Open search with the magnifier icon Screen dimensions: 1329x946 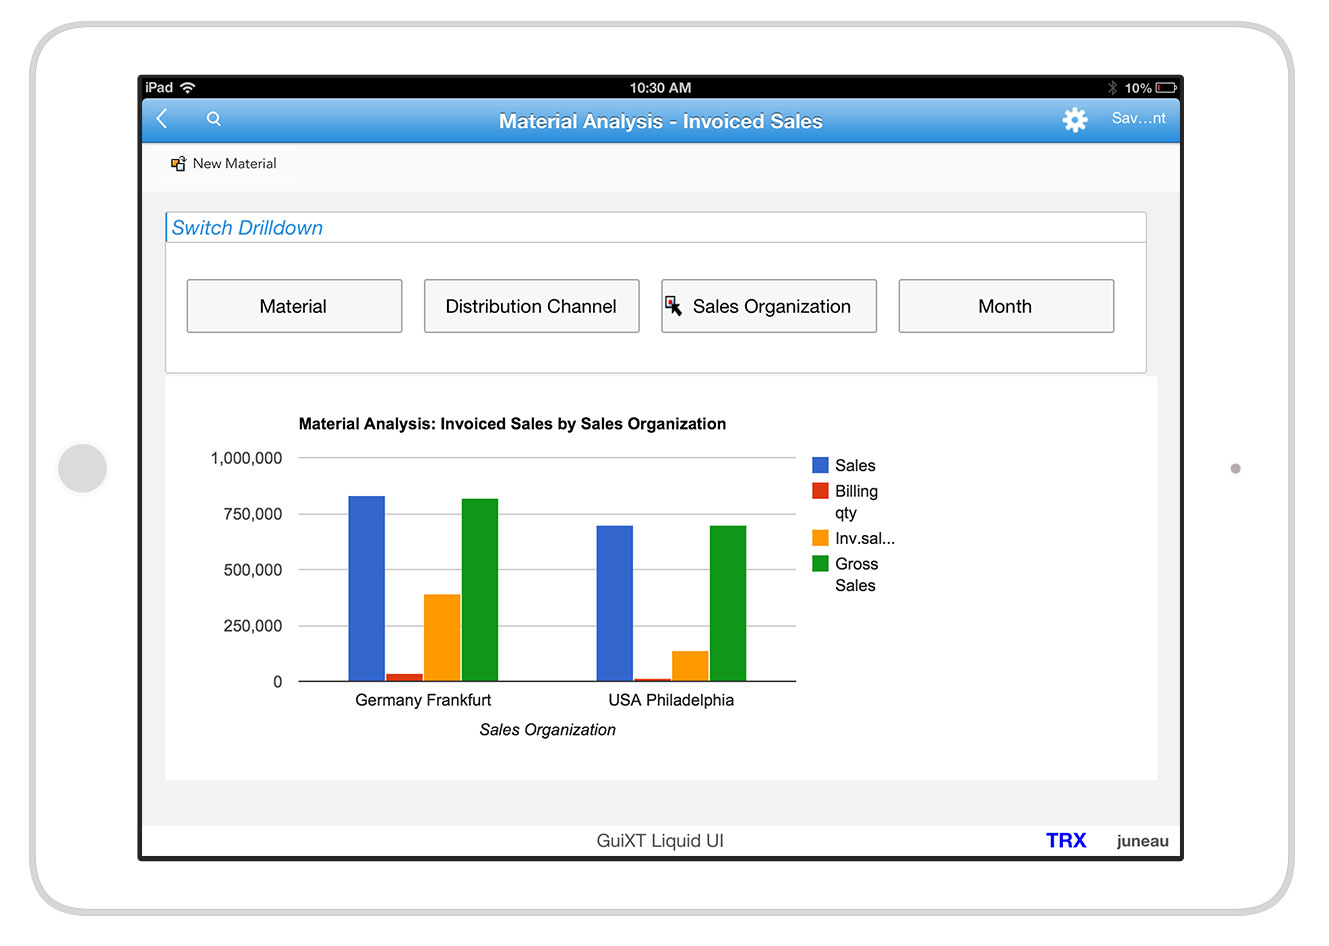(x=214, y=119)
